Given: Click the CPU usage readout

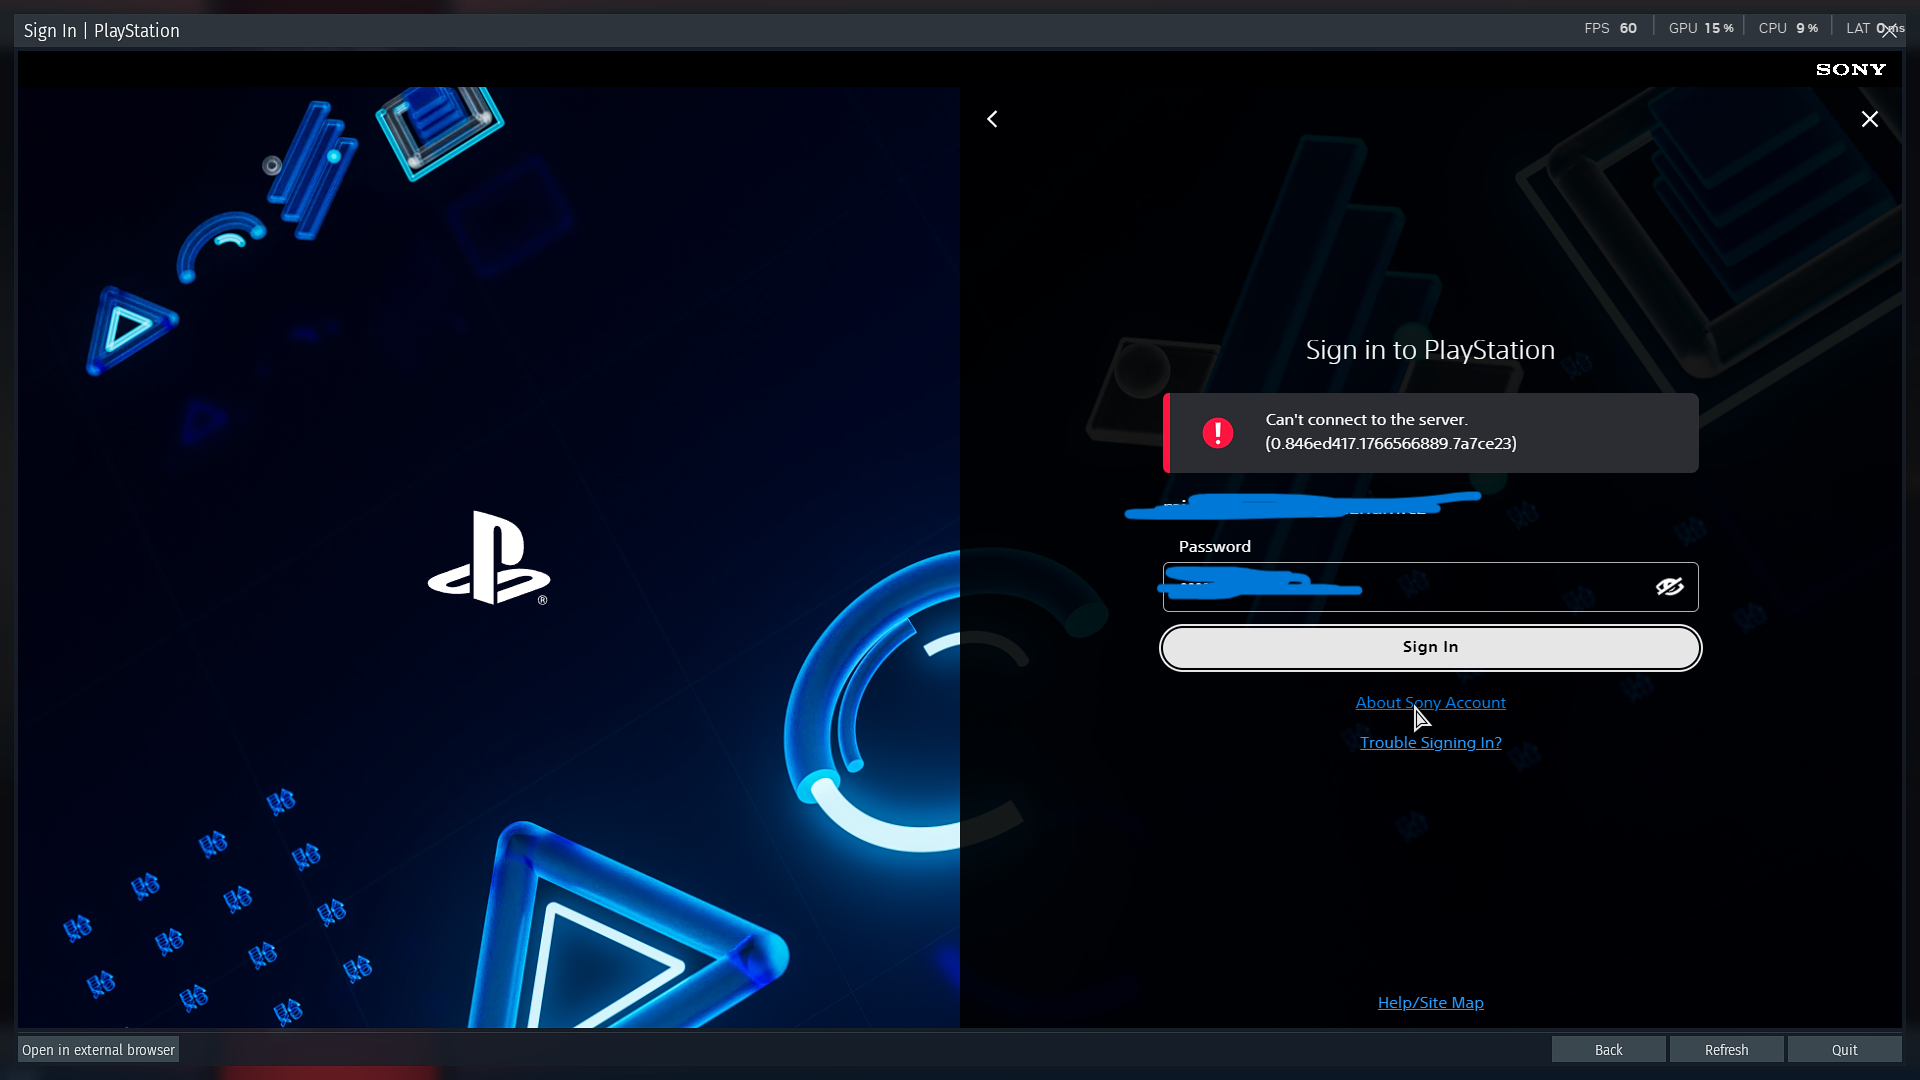Looking at the screenshot, I should pyautogui.click(x=1788, y=28).
